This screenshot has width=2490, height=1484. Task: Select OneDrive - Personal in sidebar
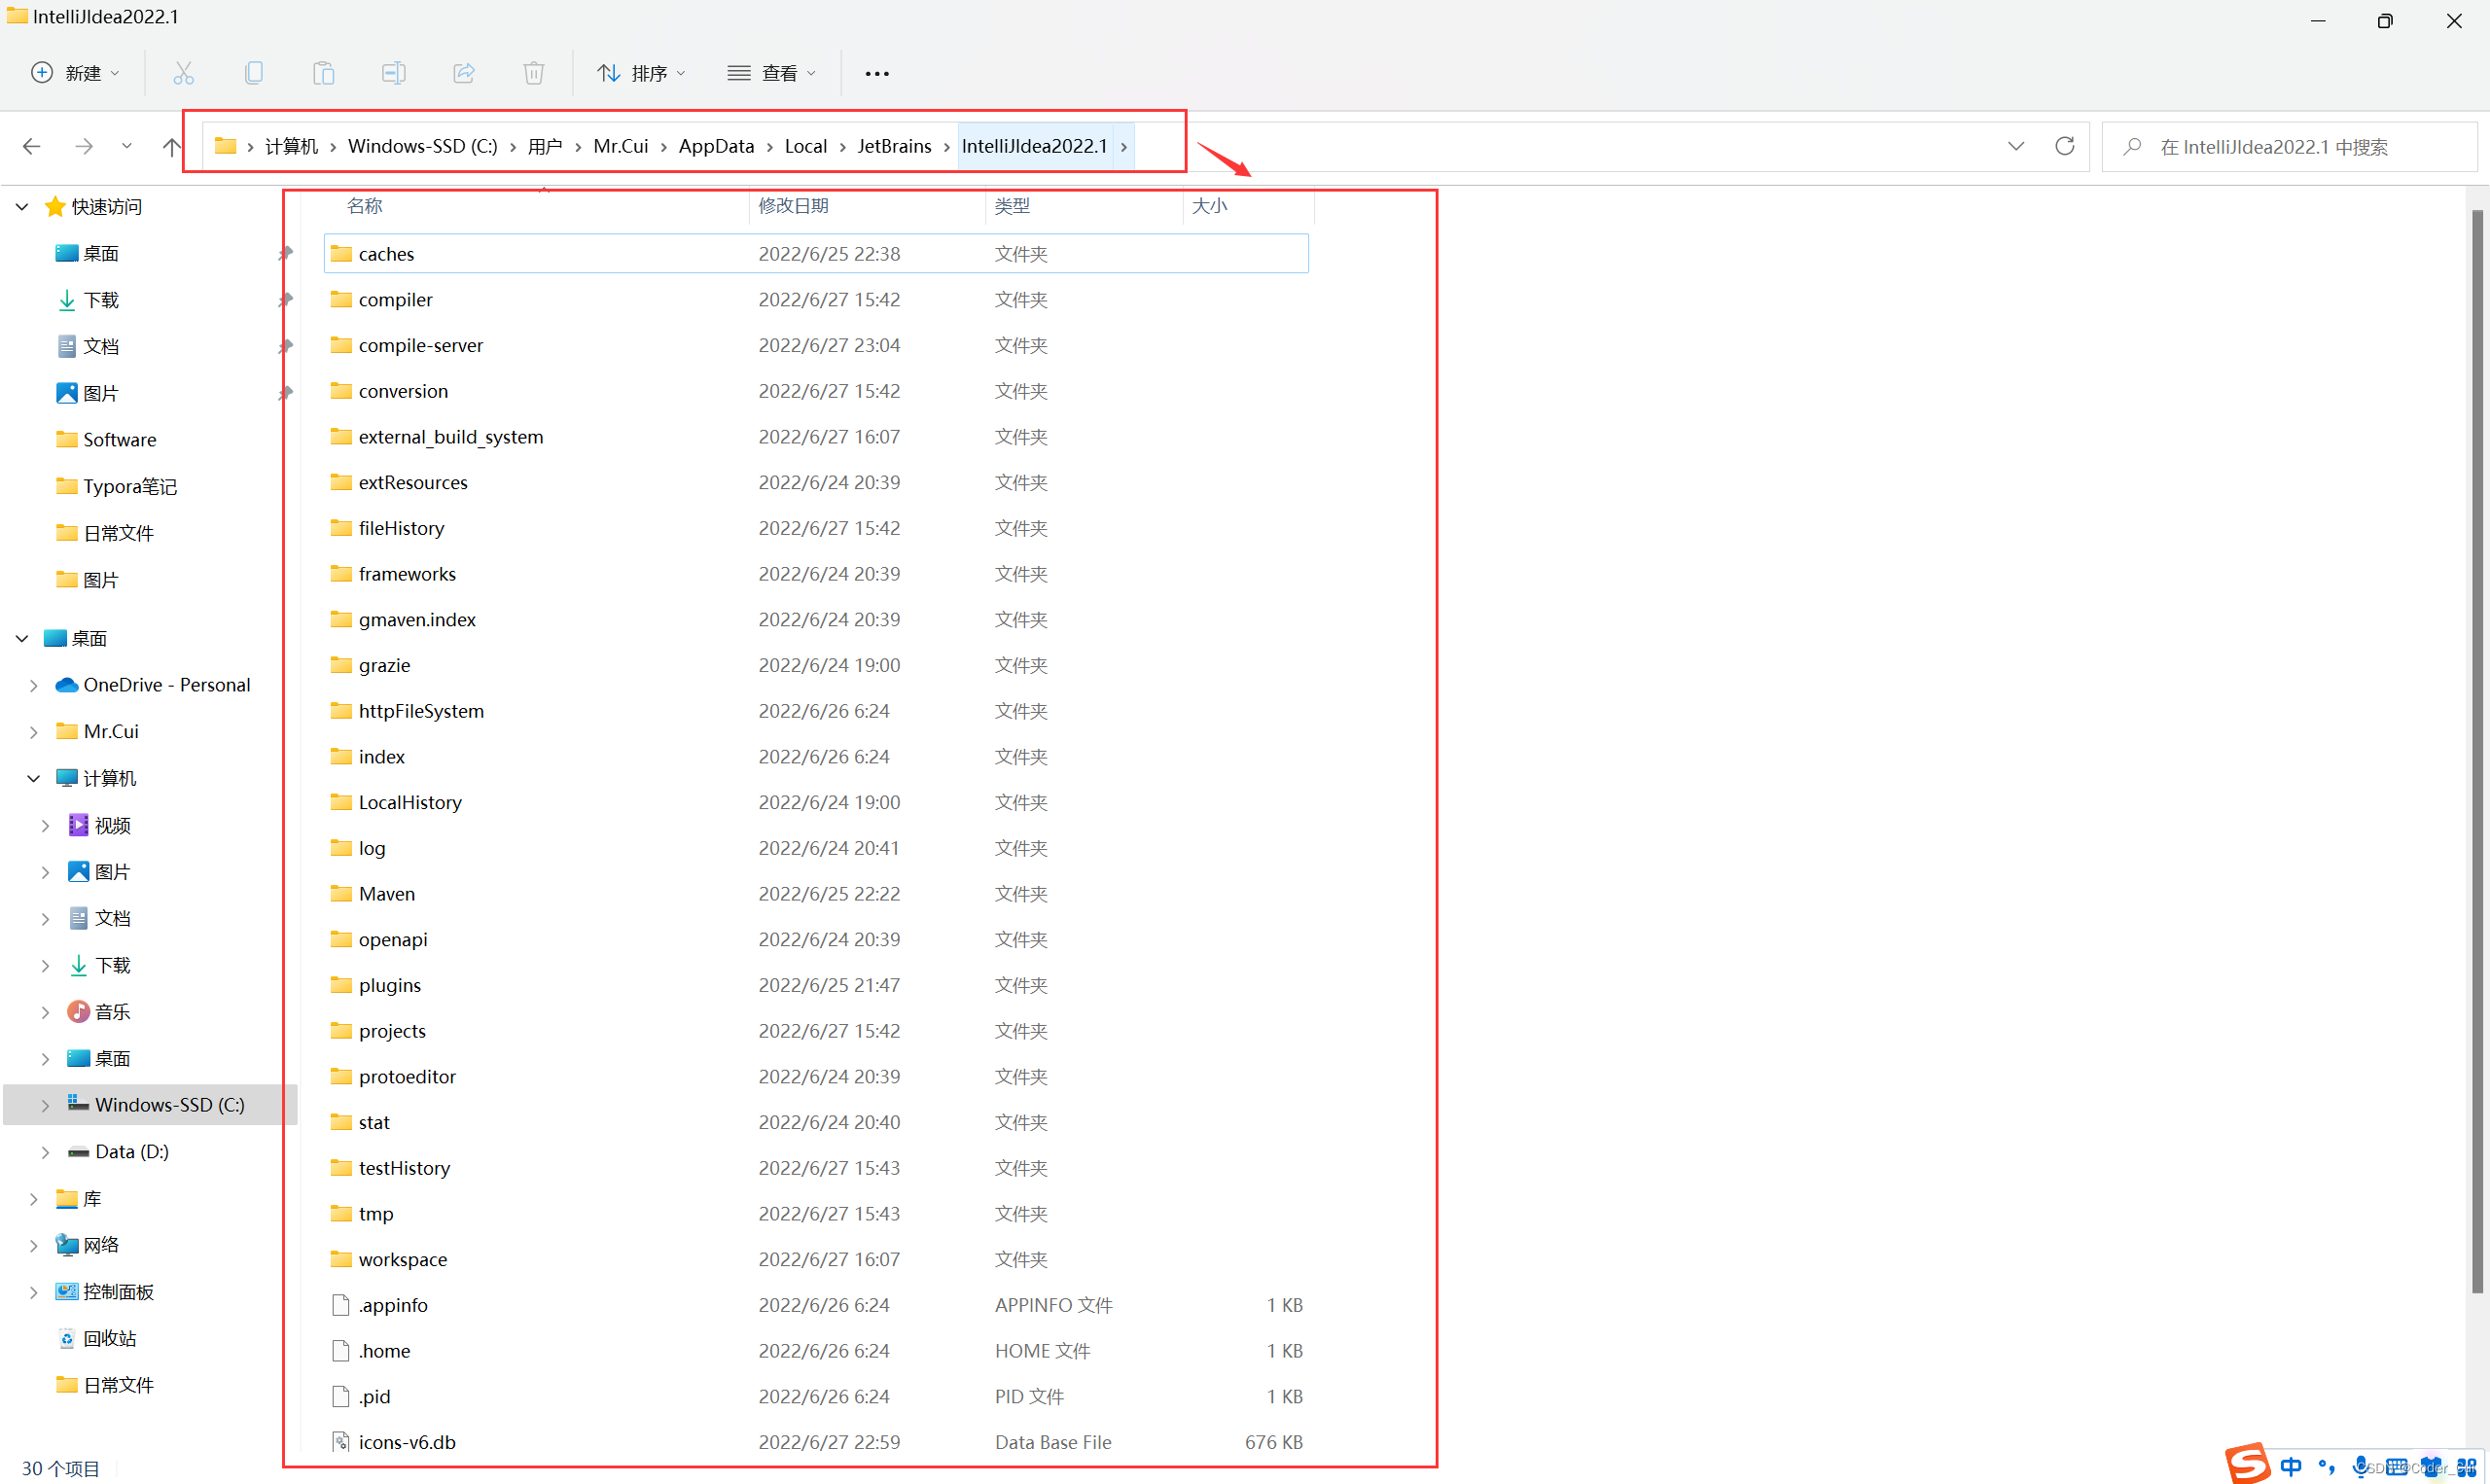pyautogui.click(x=166, y=685)
